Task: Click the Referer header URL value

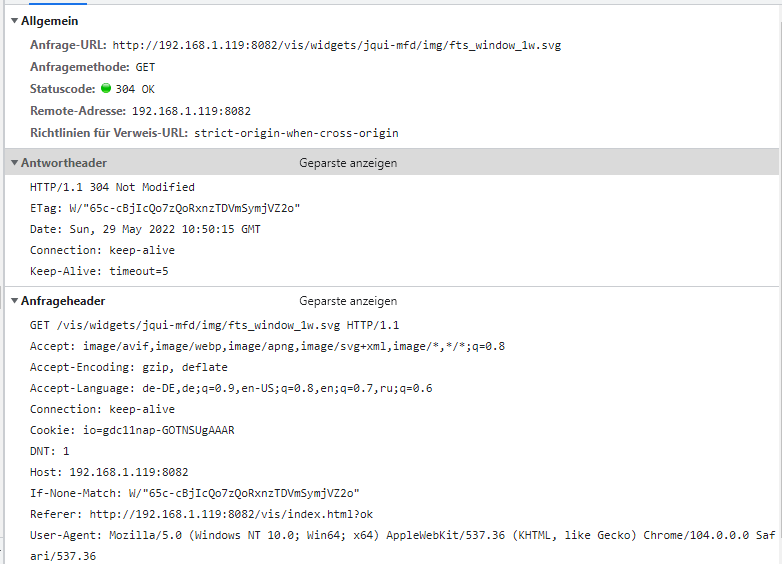Action: tap(231, 514)
